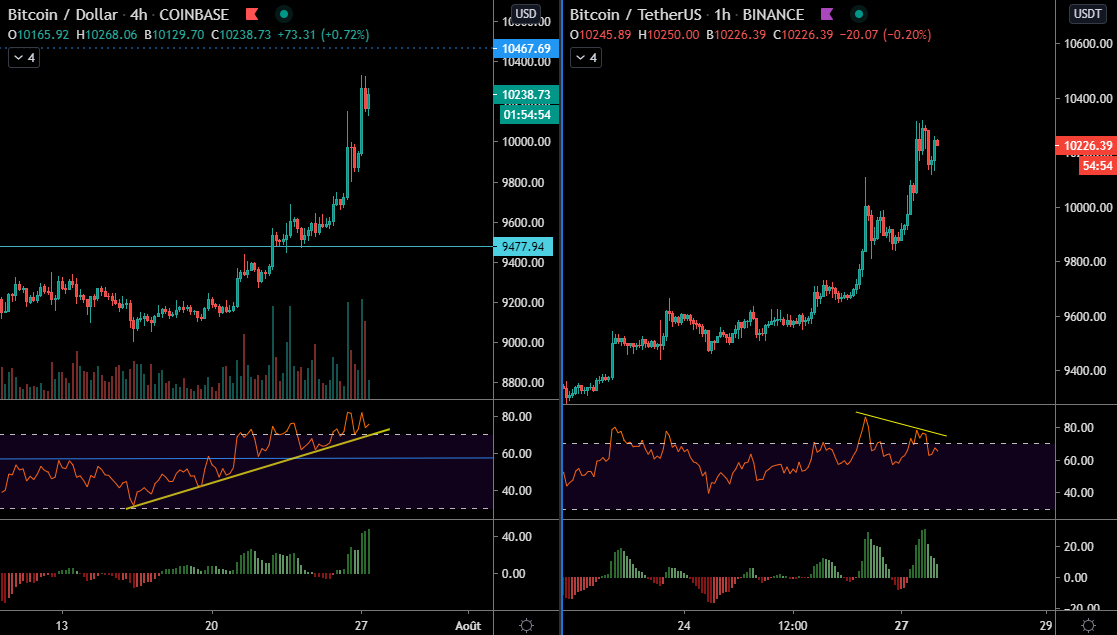Click the red flag icon beside COINBASE title
The image size is (1117, 635).
coord(252,15)
